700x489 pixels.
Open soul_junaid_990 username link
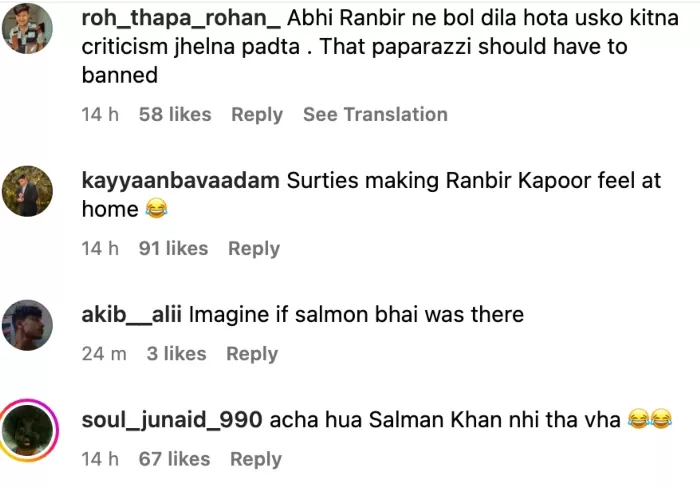click(171, 420)
